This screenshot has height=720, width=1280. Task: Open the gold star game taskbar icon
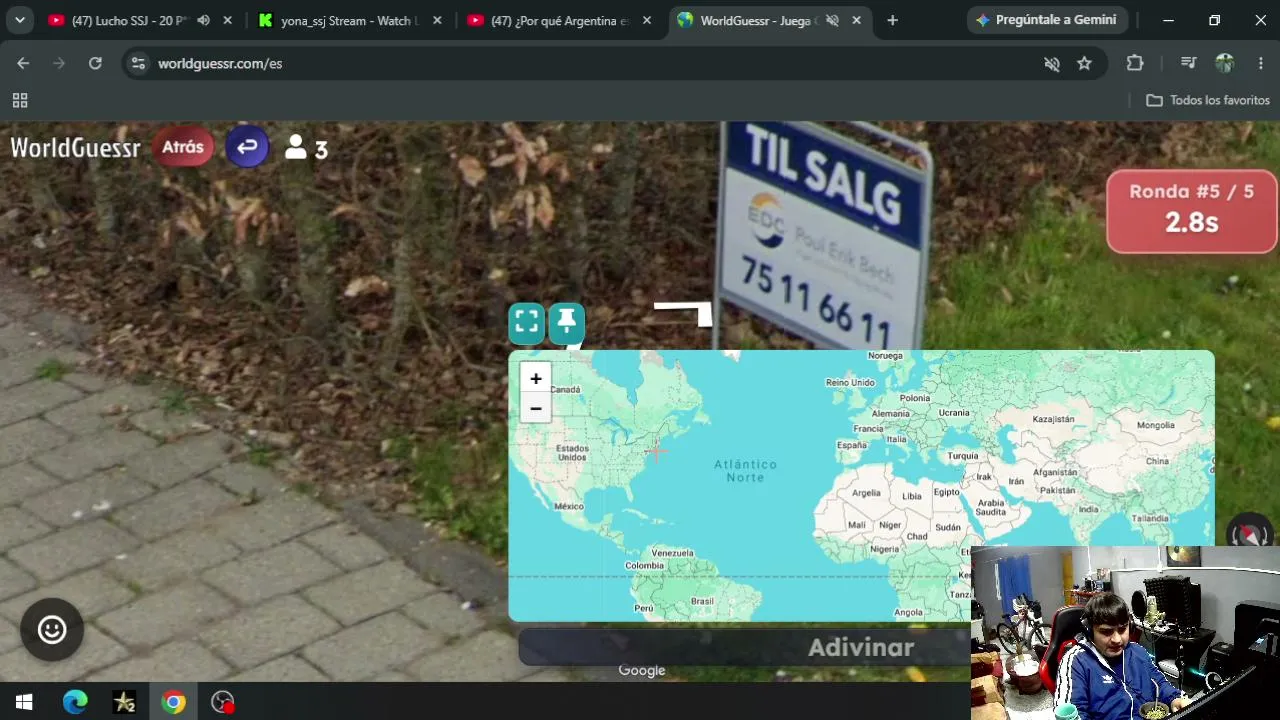tap(124, 702)
